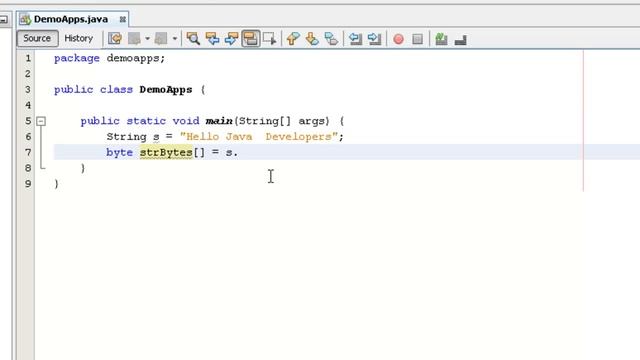Click the Uncomment toolbar icon
This screenshot has width=640, height=360.
[x=460, y=40]
